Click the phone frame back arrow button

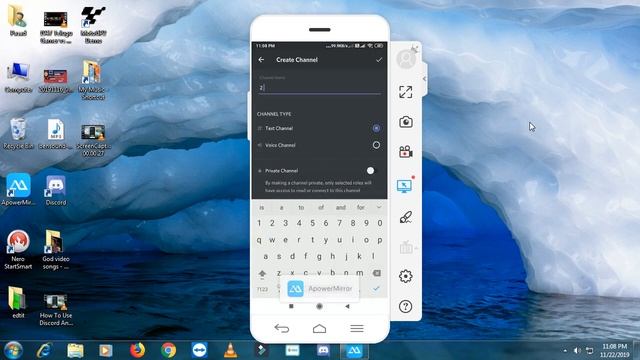tap(282, 328)
